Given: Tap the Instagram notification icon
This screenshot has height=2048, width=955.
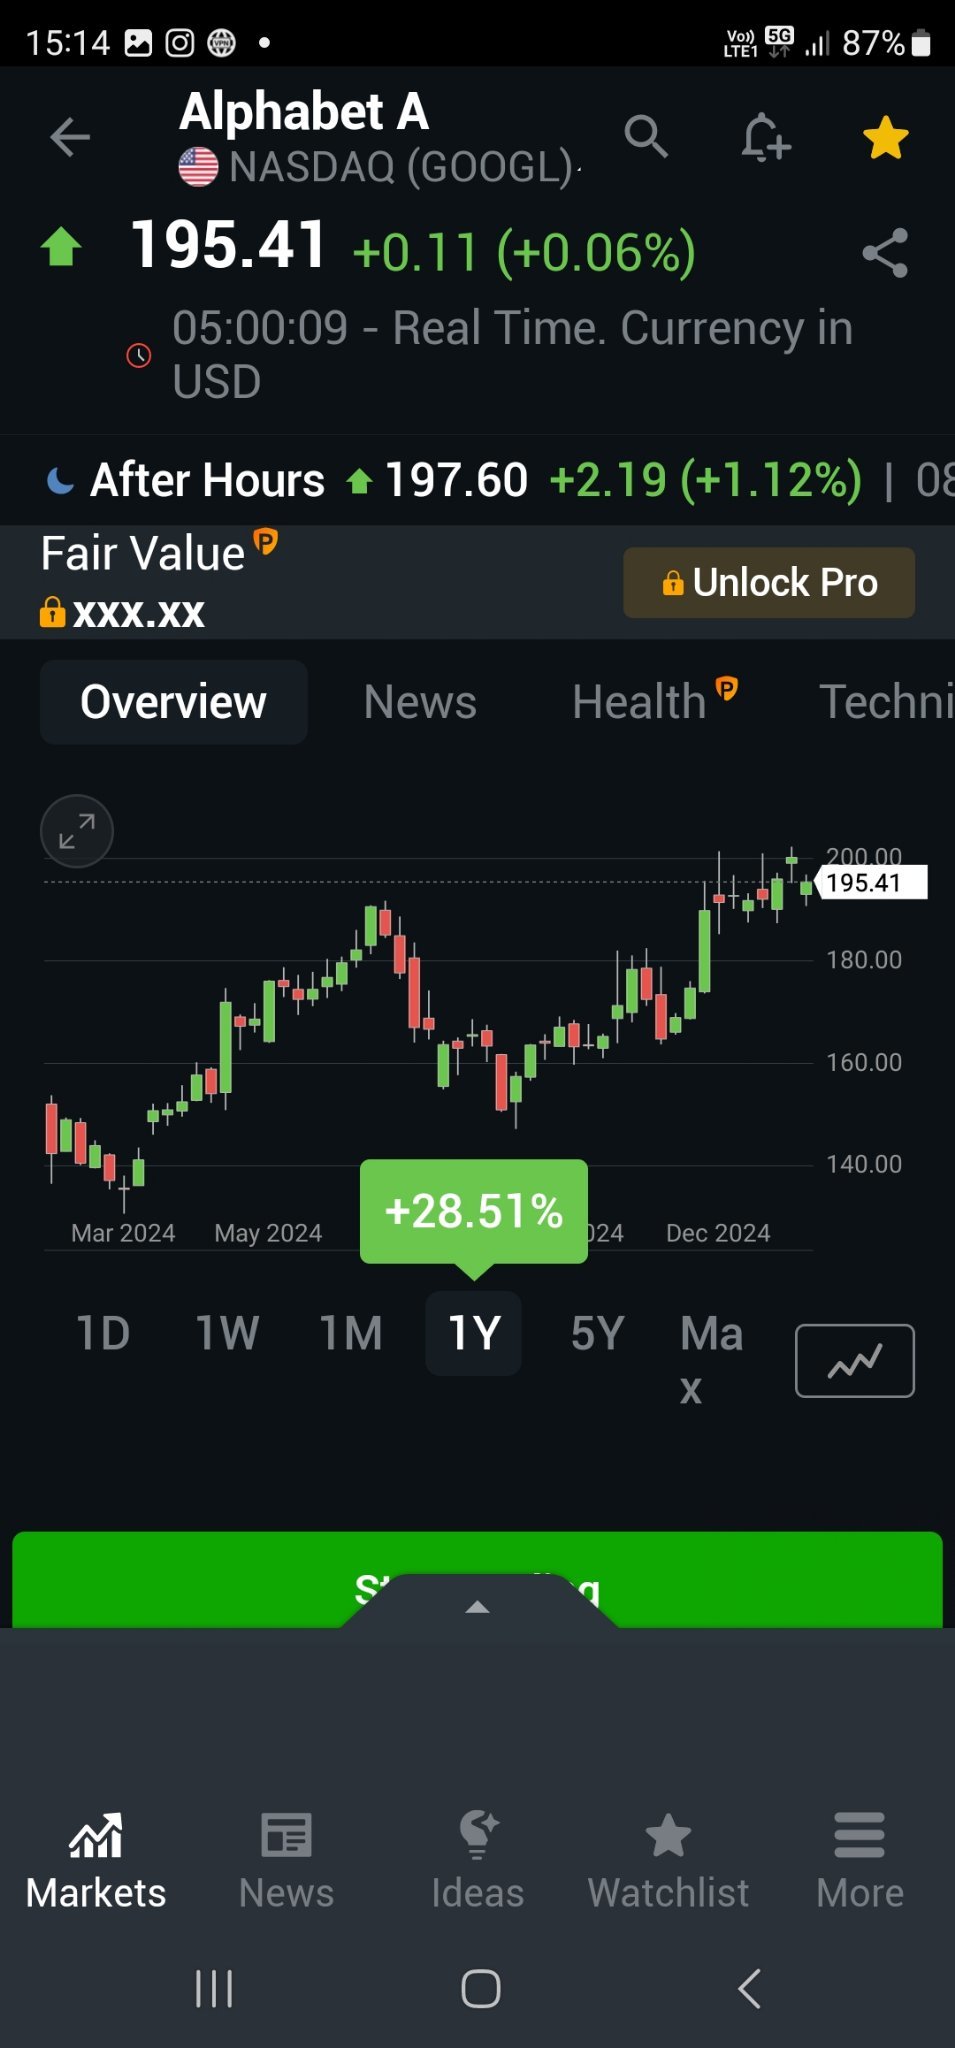Looking at the screenshot, I should tap(180, 43).
